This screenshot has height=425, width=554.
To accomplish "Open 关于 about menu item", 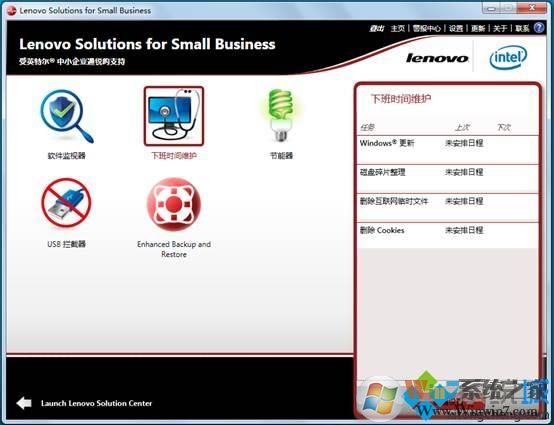I will 500,28.
